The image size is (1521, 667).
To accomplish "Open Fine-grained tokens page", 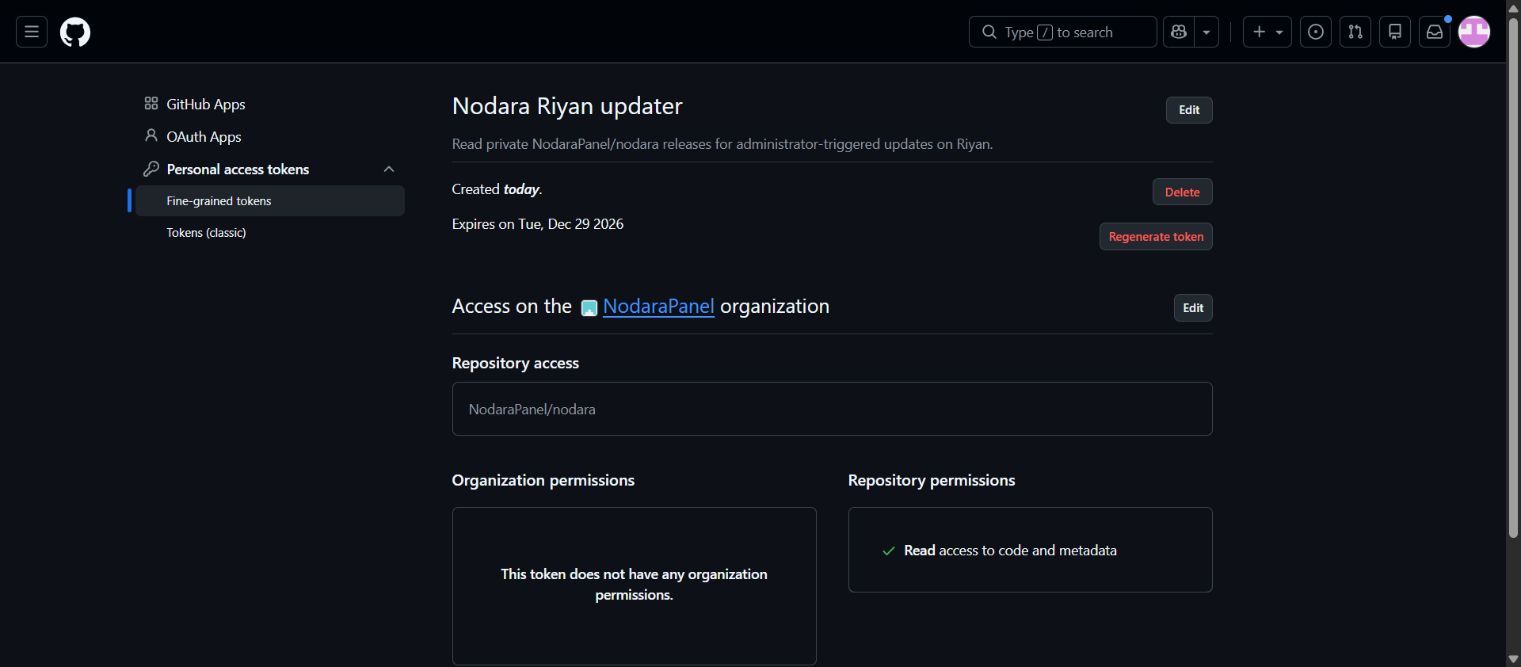I will (270, 200).
